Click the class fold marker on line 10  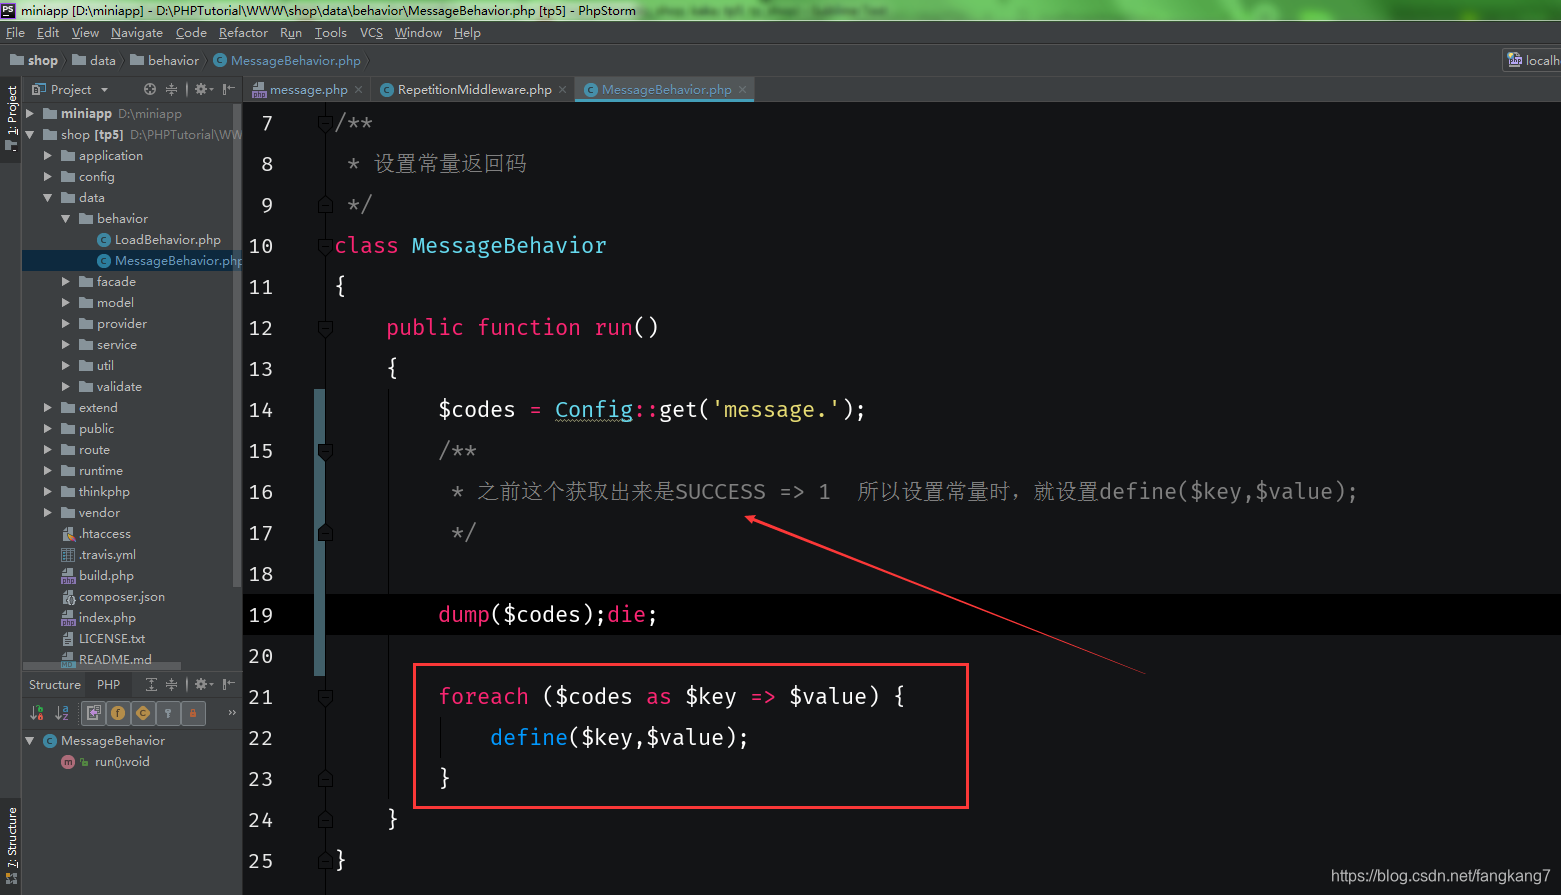tap(325, 246)
